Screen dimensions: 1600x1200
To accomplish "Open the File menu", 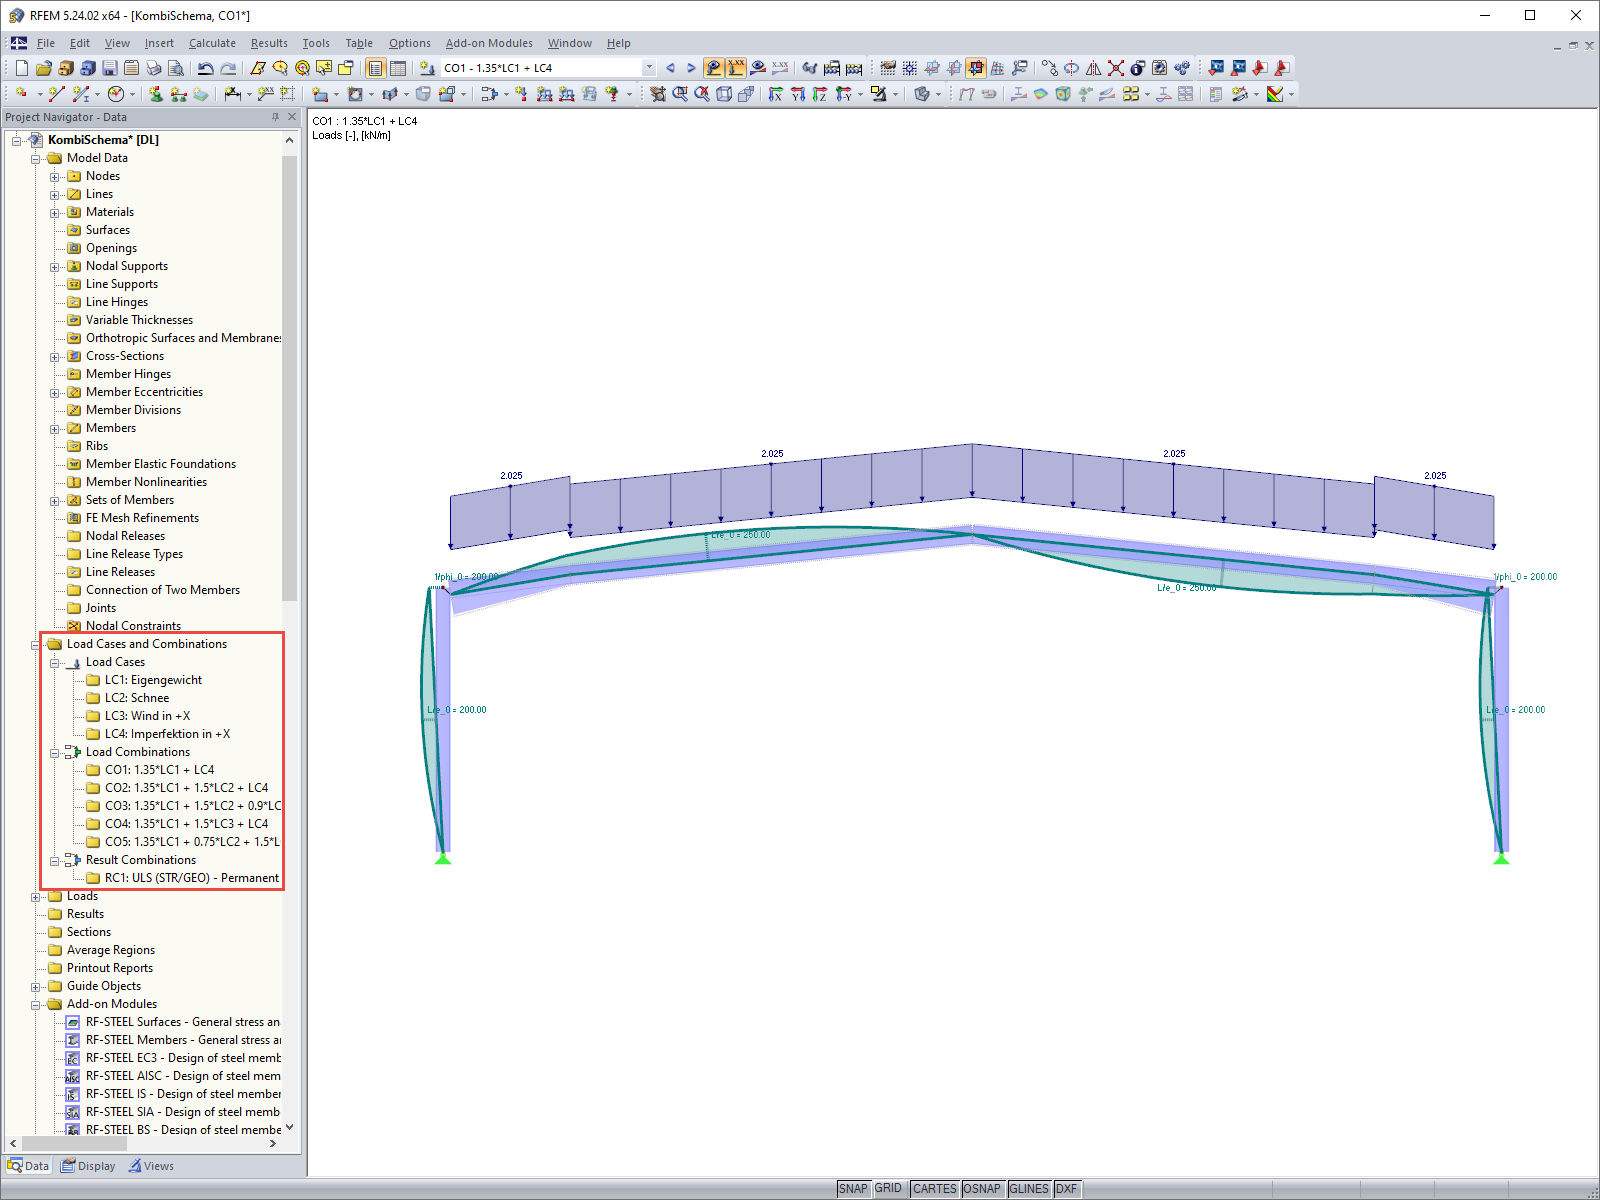I will (x=46, y=43).
